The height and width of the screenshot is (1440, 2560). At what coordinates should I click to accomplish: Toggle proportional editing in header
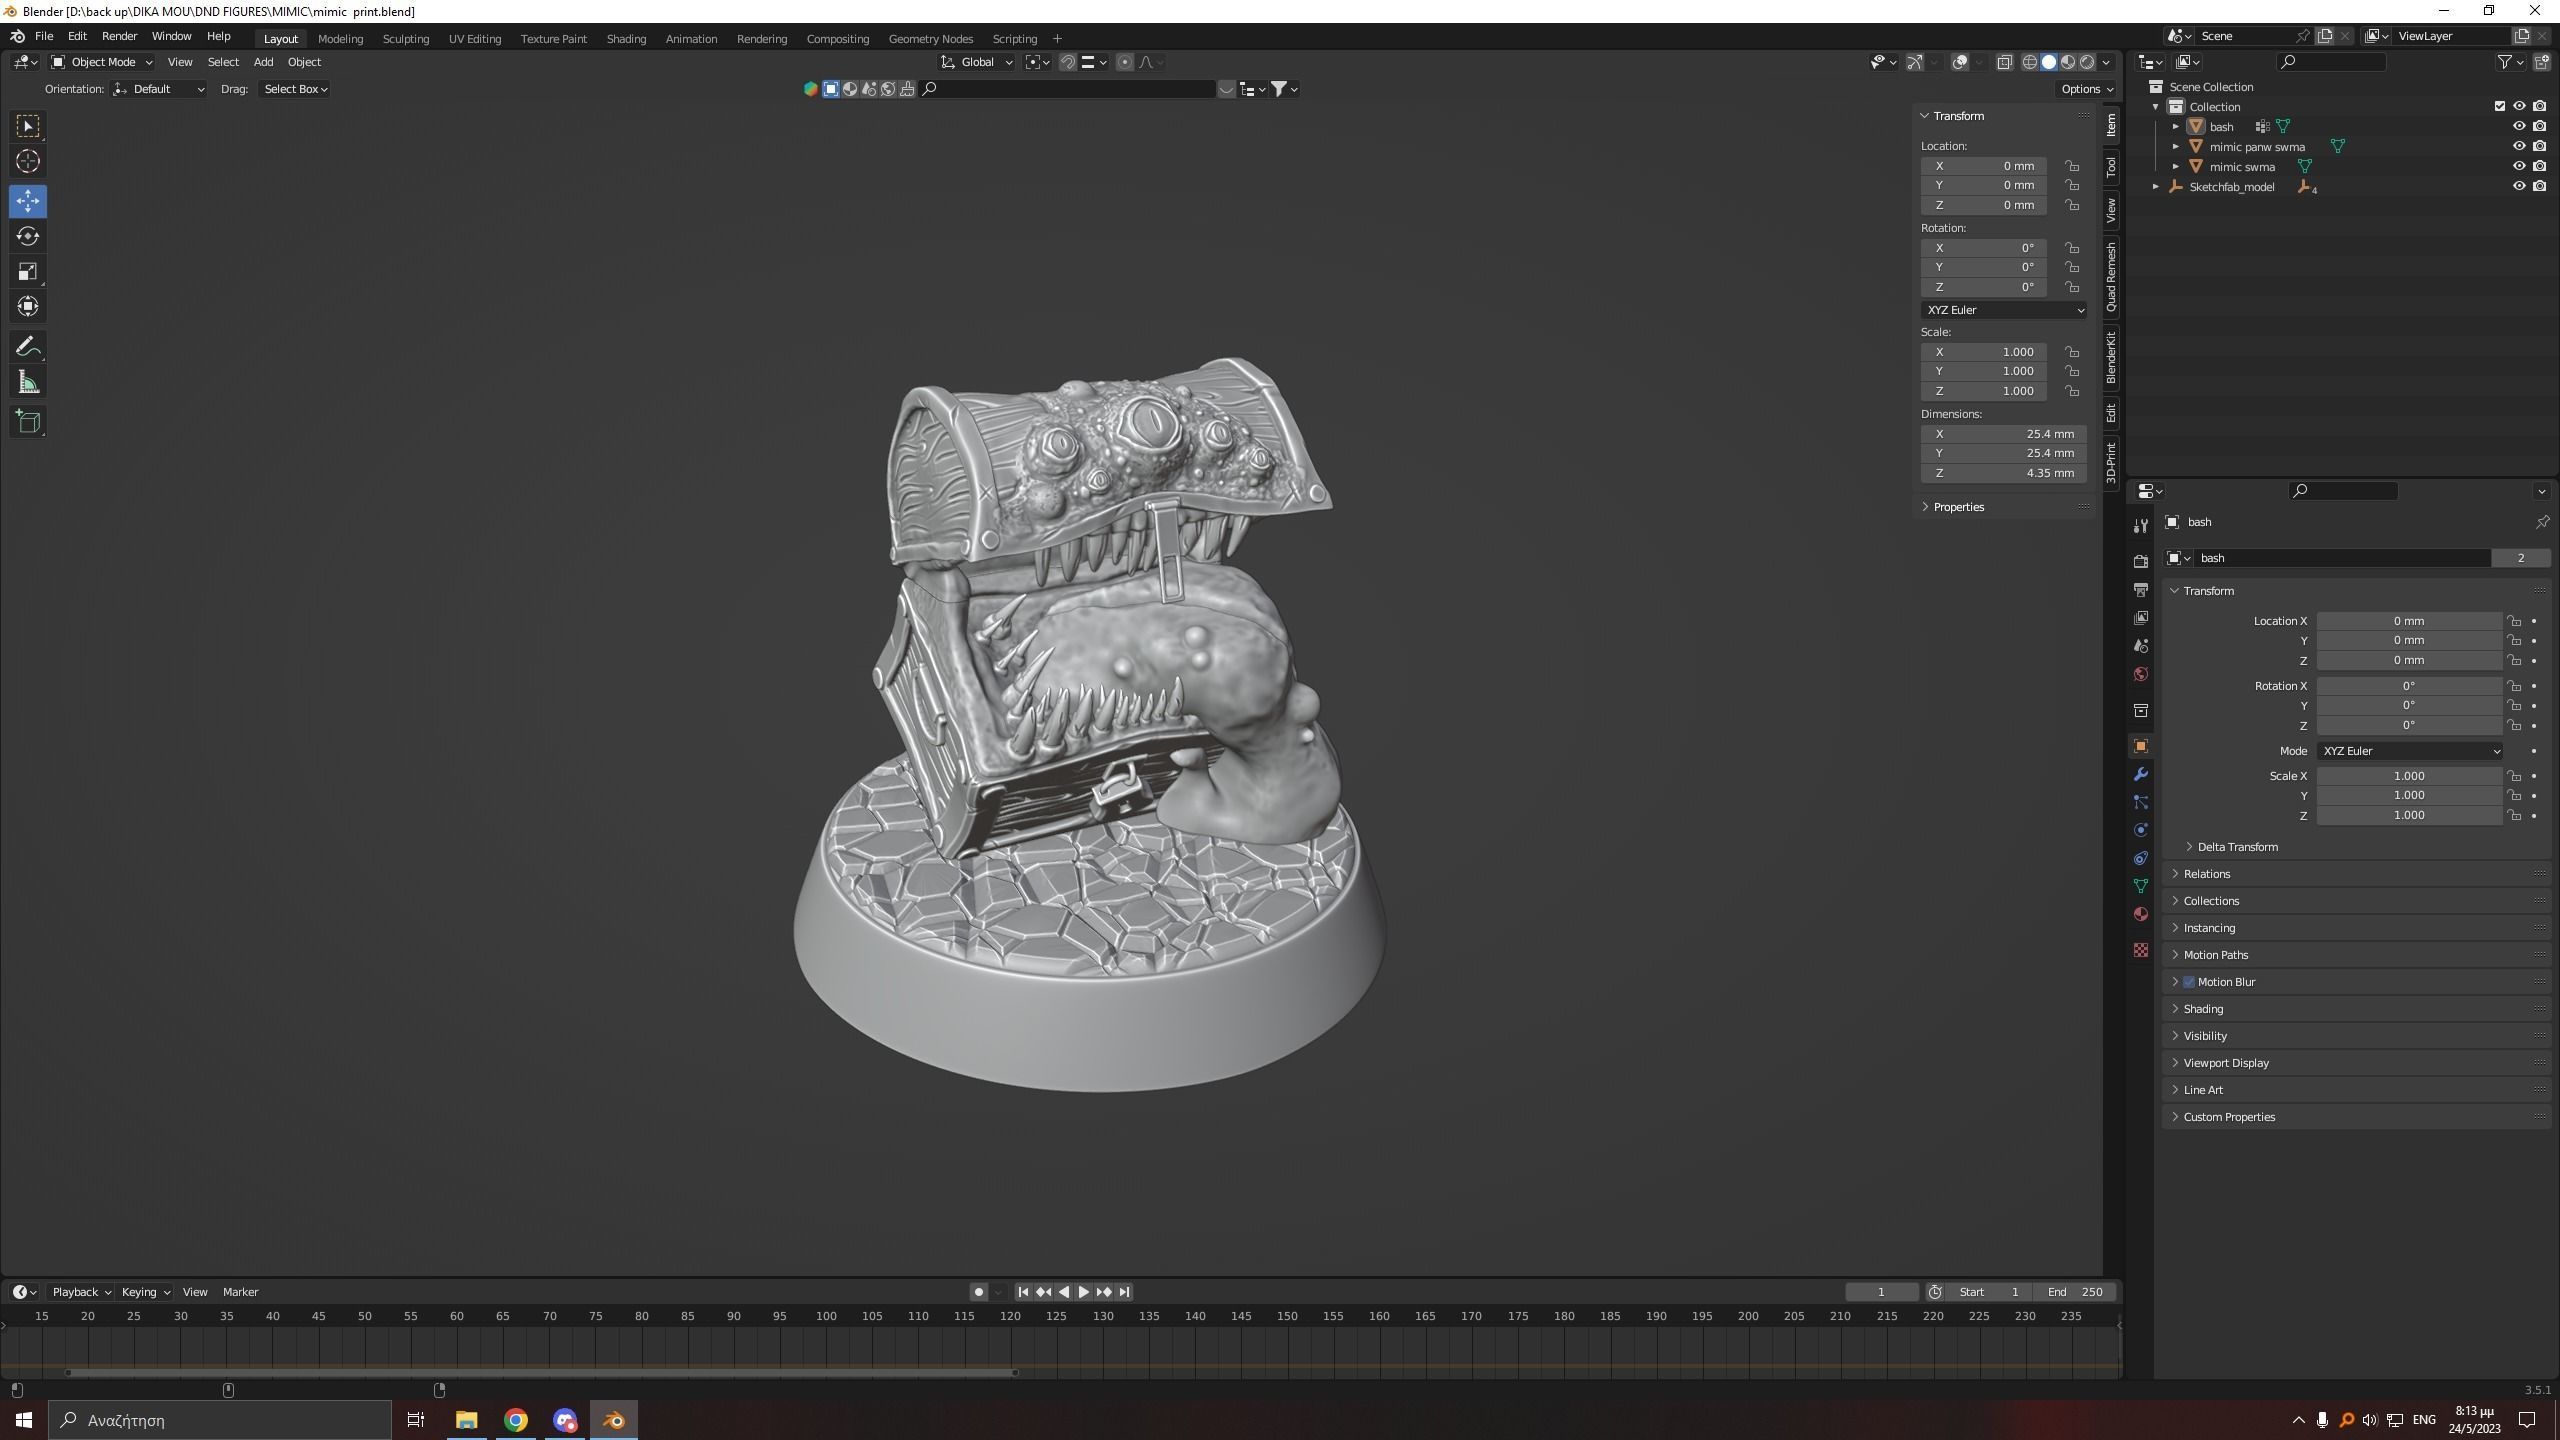[x=1125, y=62]
